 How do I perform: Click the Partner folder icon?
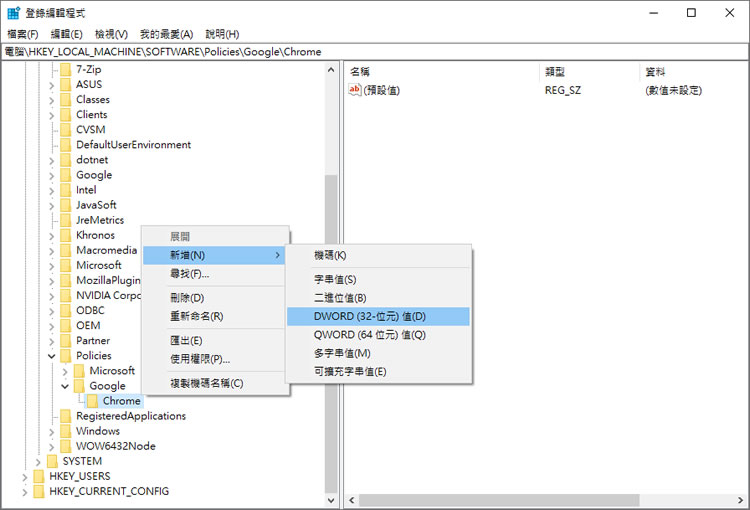tap(66, 341)
